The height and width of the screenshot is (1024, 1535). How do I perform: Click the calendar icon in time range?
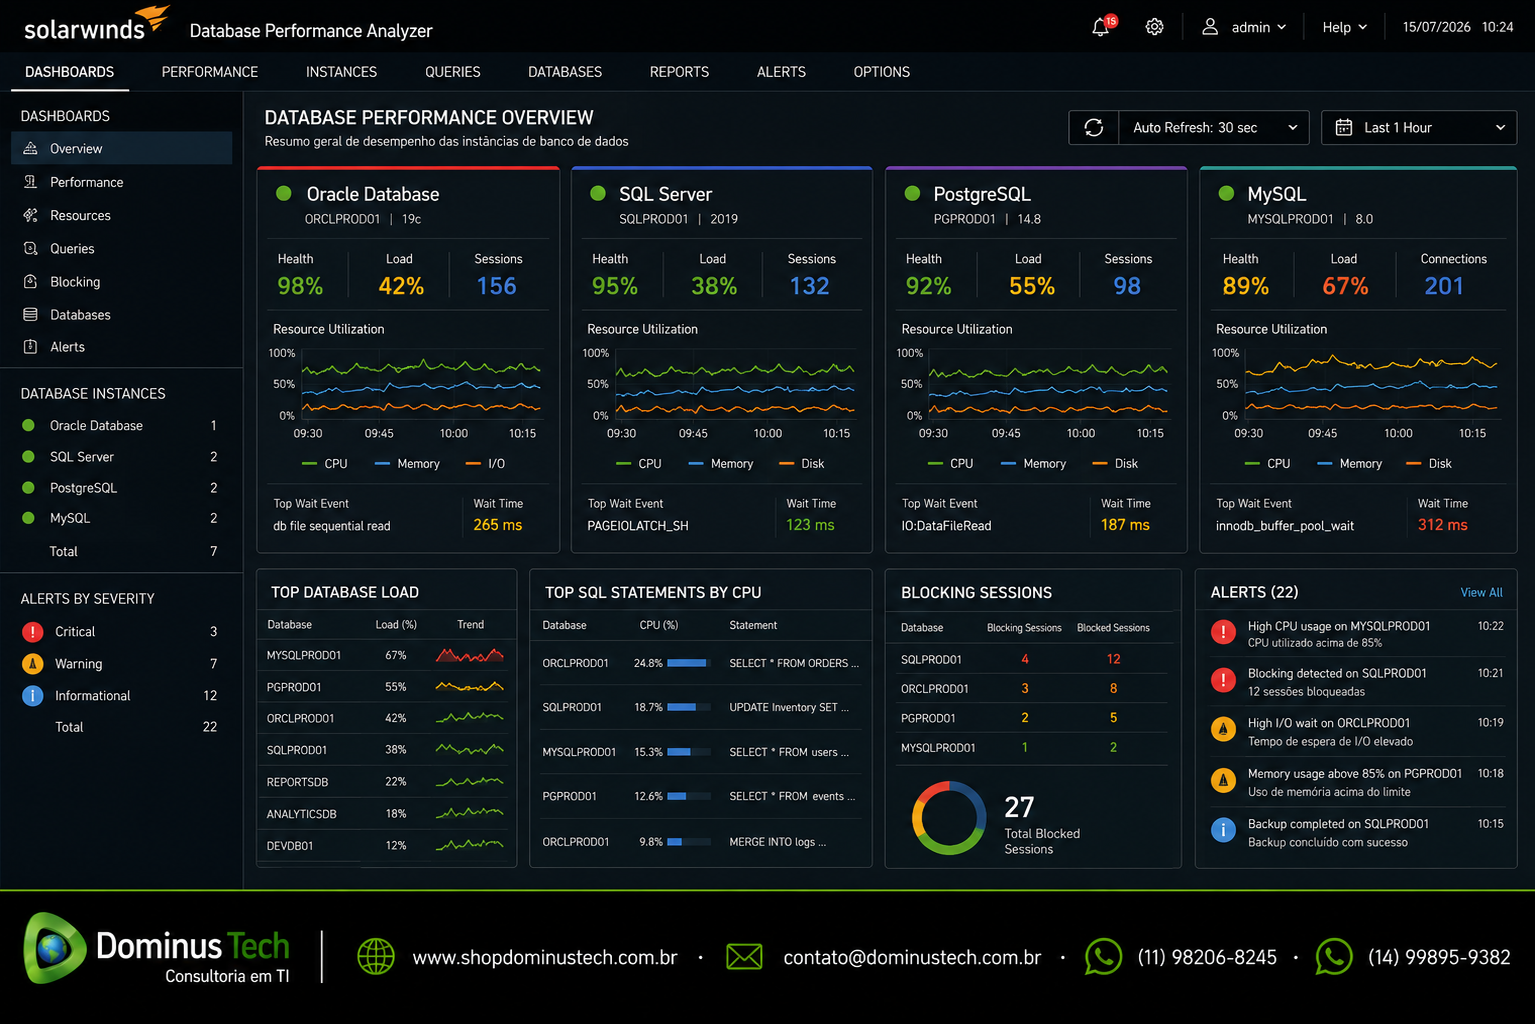[1344, 128]
